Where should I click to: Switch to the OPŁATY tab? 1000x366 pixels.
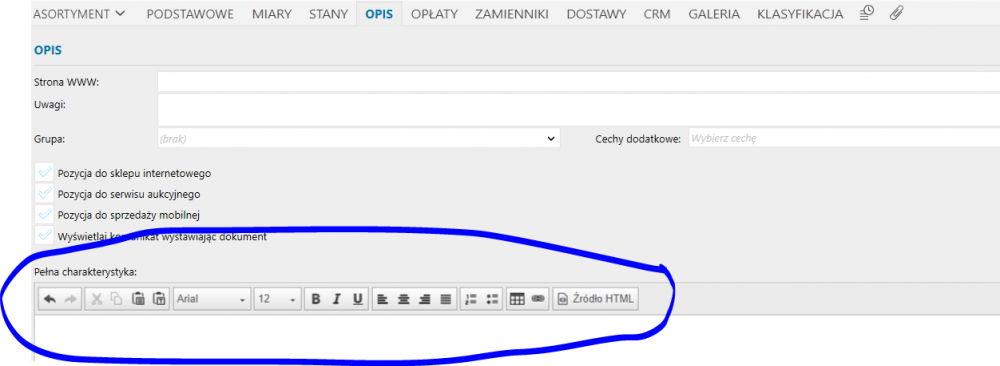pos(434,14)
